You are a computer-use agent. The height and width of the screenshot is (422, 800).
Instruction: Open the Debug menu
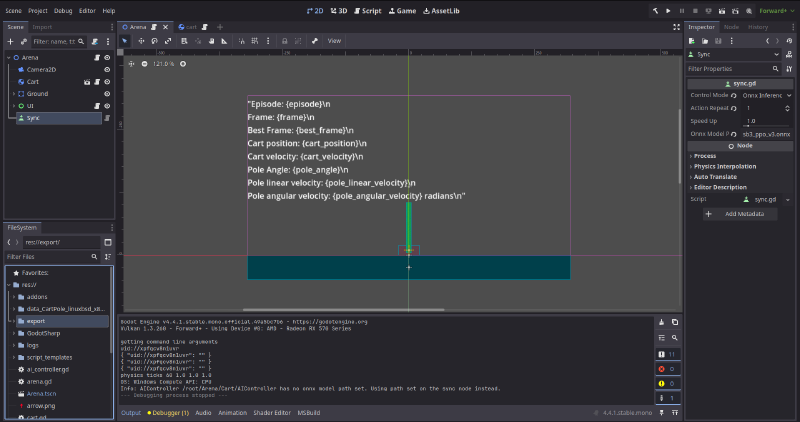coord(63,10)
